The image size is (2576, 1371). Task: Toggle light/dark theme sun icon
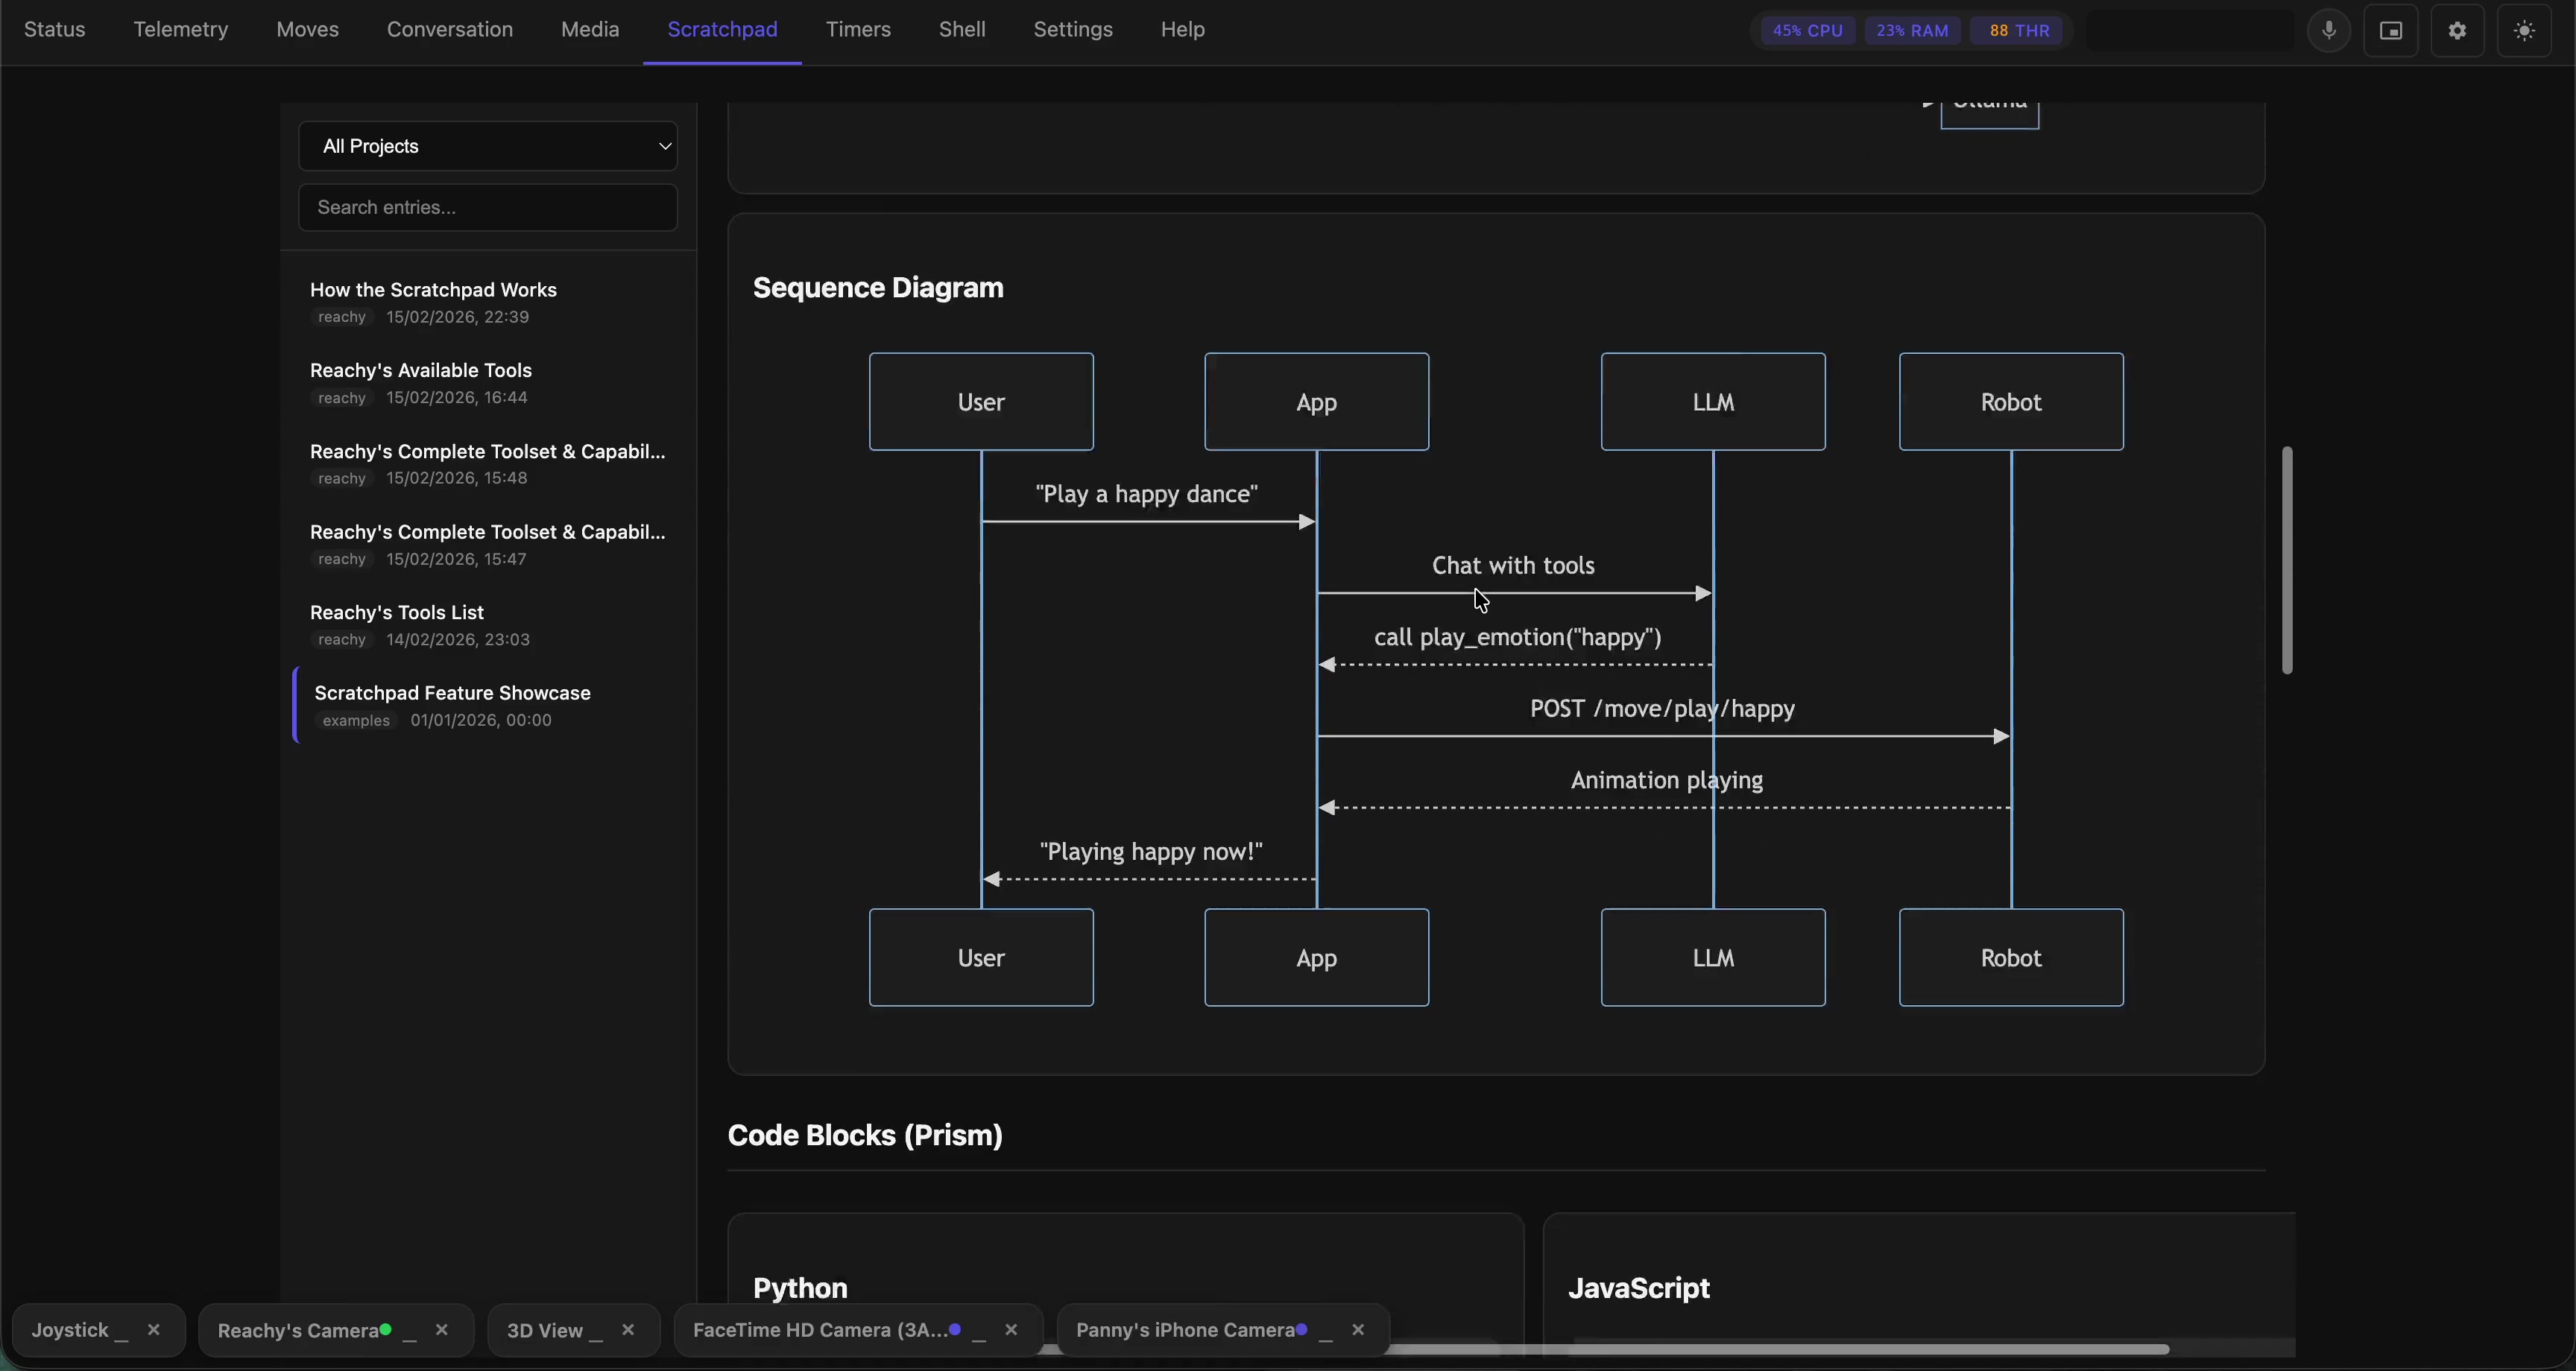point(2524,30)
